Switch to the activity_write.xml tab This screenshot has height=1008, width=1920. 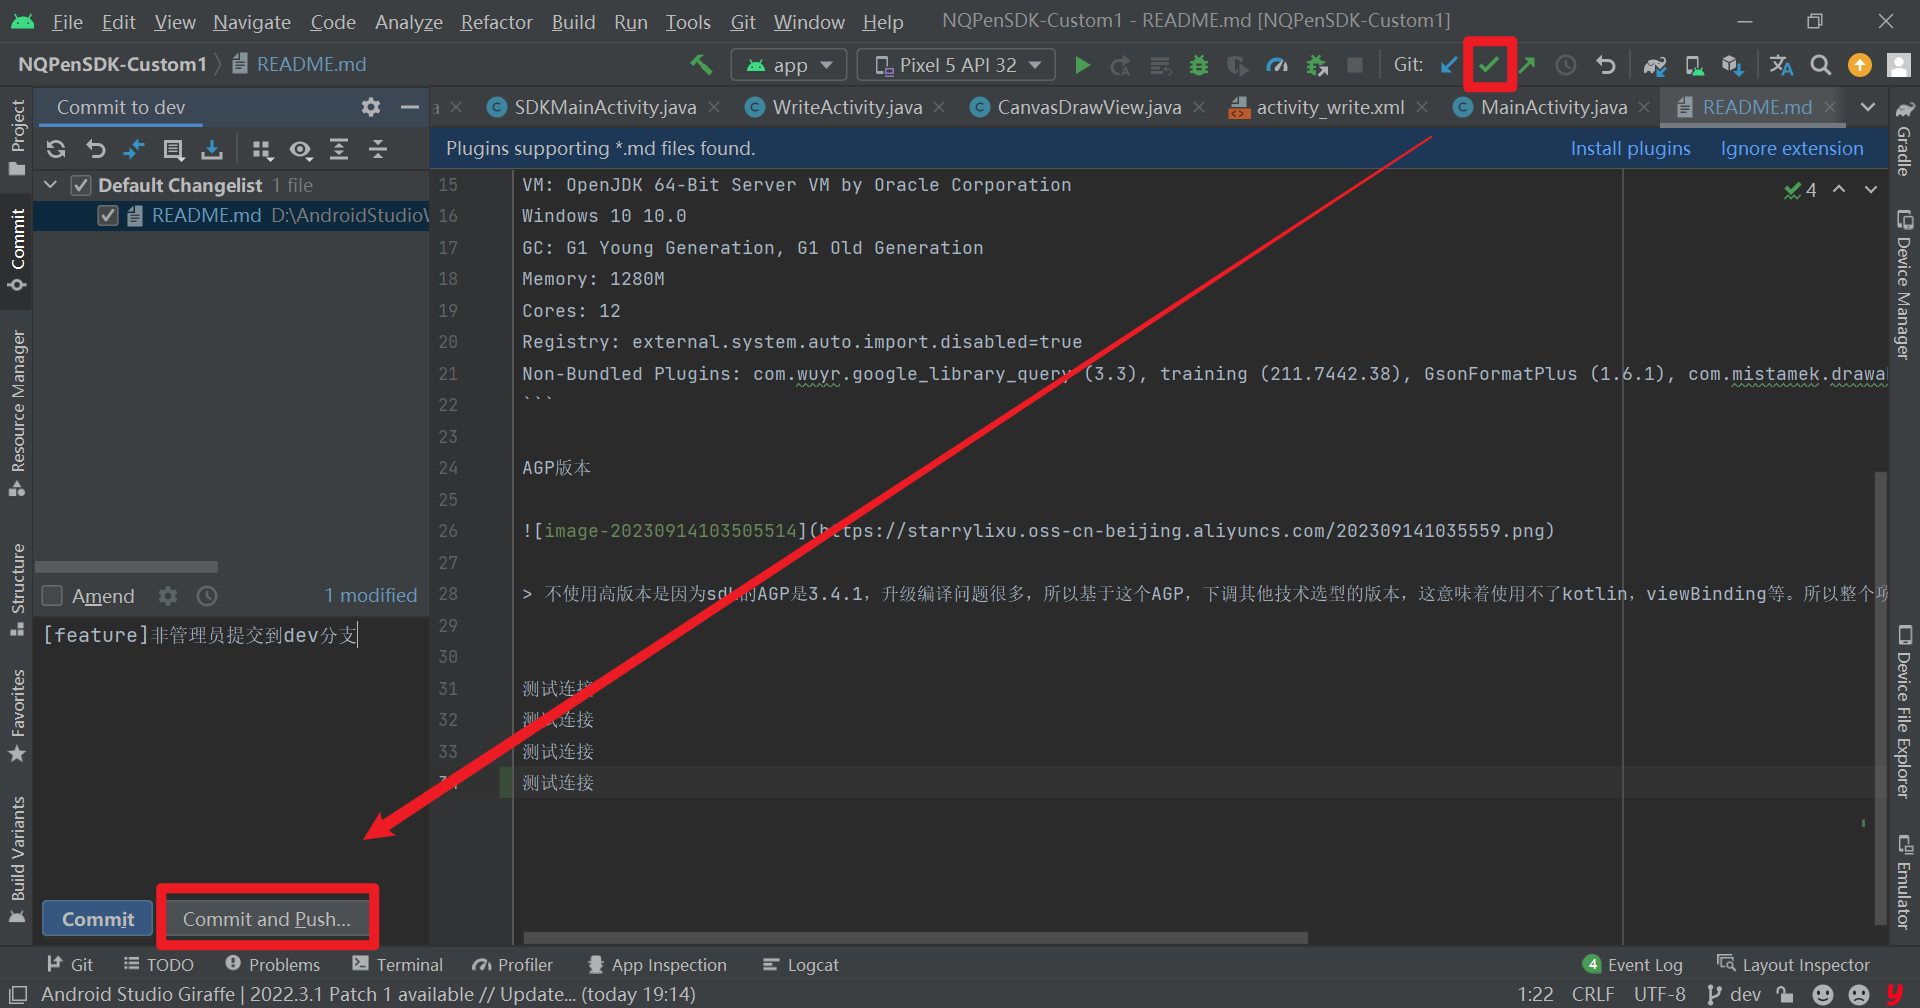[1329, 107]
